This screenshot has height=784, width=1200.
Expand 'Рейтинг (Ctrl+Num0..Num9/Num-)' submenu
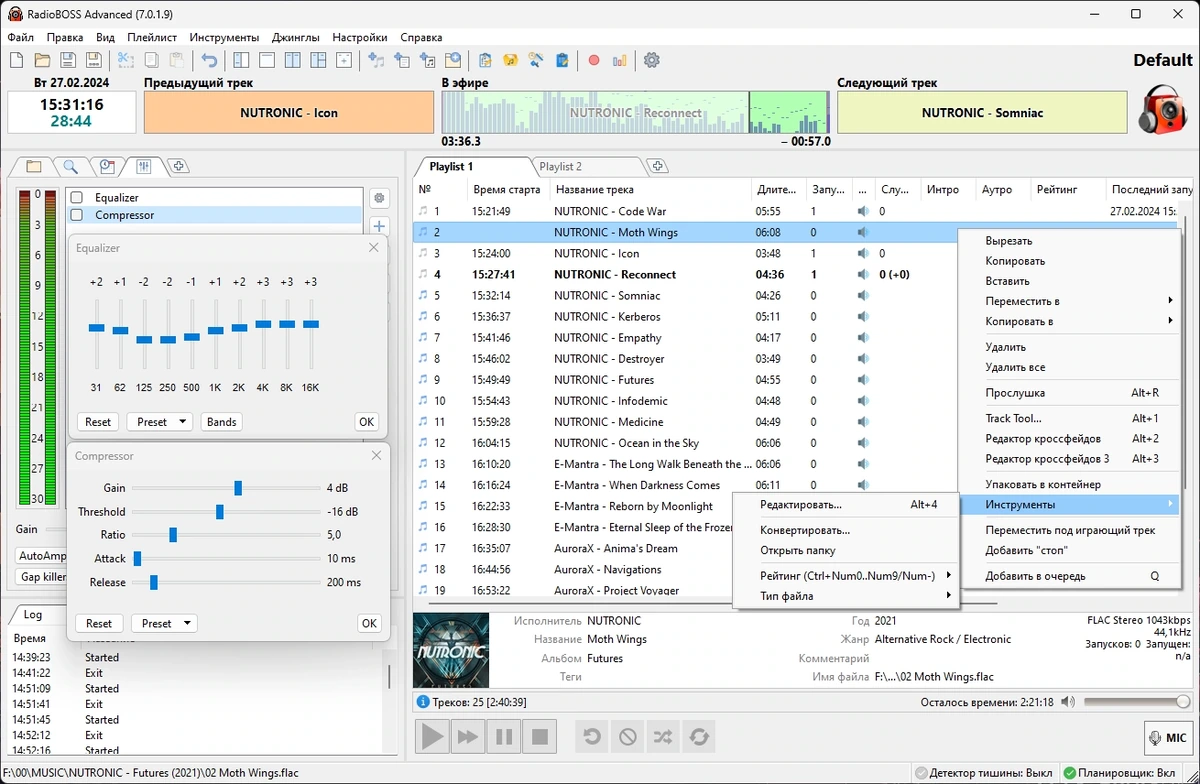click(846, 575)
